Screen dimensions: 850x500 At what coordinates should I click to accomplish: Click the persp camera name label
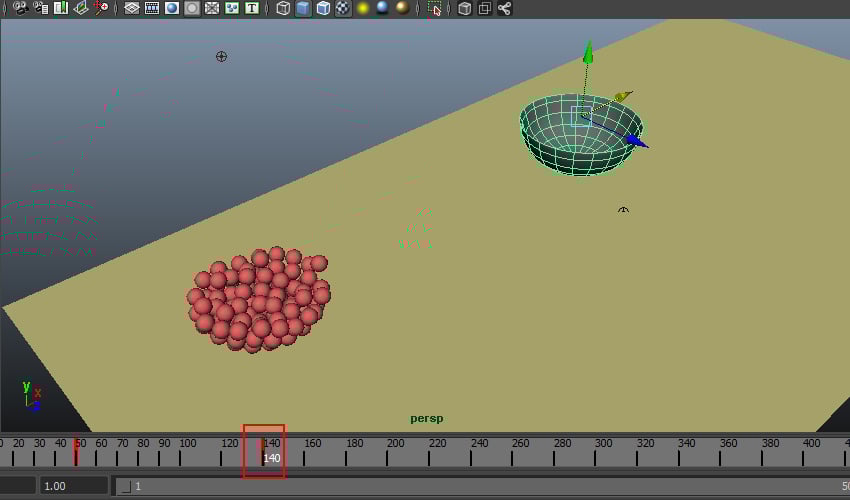[x=427, y=419]
